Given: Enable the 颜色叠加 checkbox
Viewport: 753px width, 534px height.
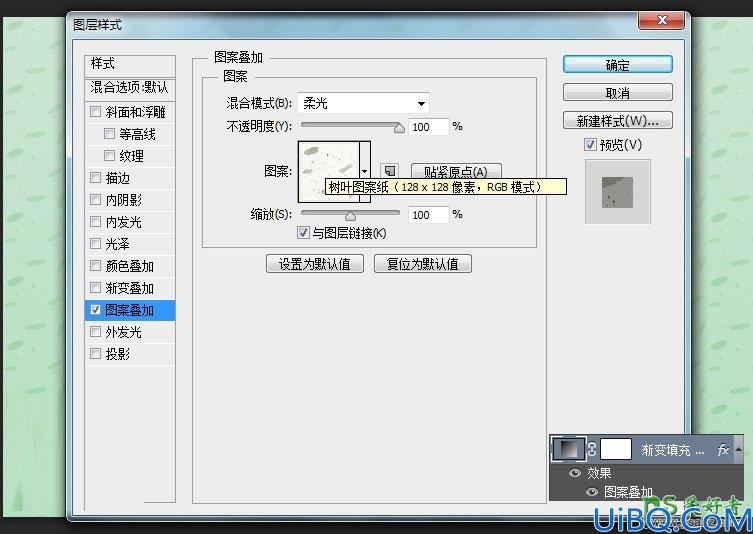Looking at the screenshot, I should coord(96,266).
